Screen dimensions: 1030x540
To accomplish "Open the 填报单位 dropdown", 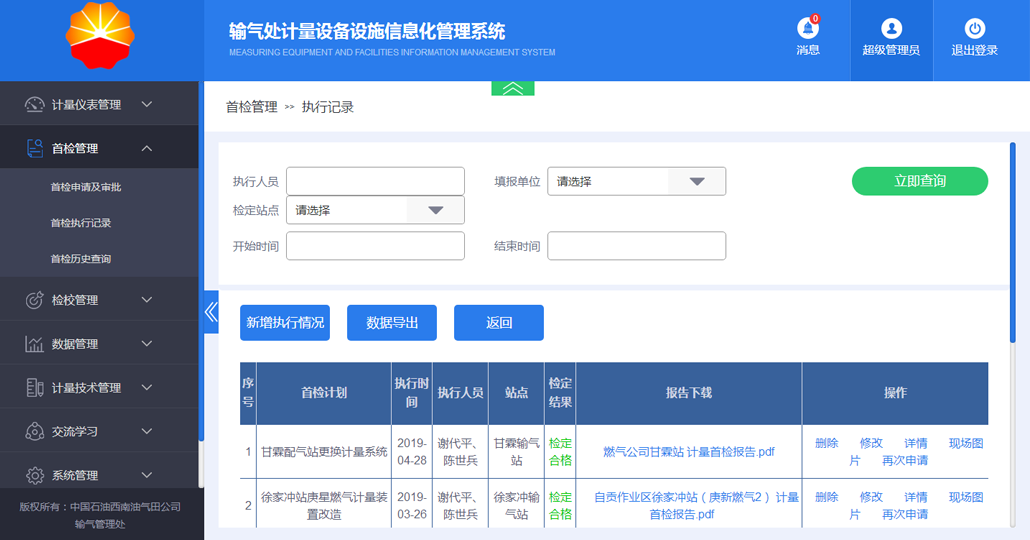I will 637,181.
